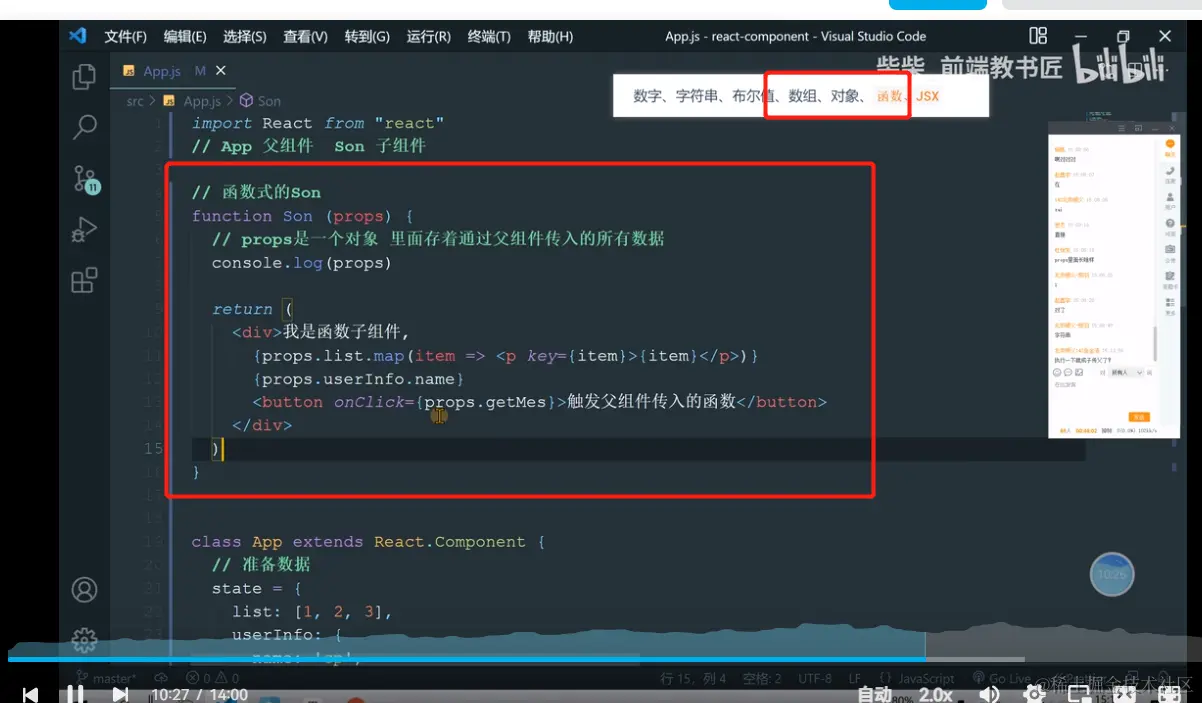Viewport: 1202px width, 703px height.
Task: Mute the video volume icon
Action: pos(989,694)
